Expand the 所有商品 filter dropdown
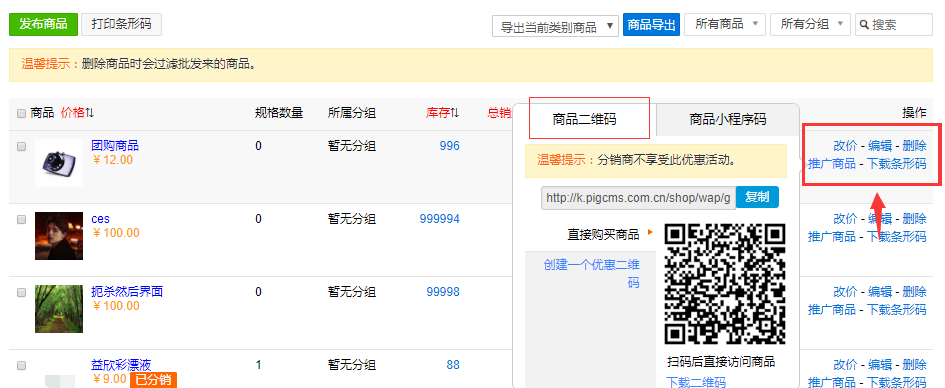Screen dimensions: 945x388 724,25
